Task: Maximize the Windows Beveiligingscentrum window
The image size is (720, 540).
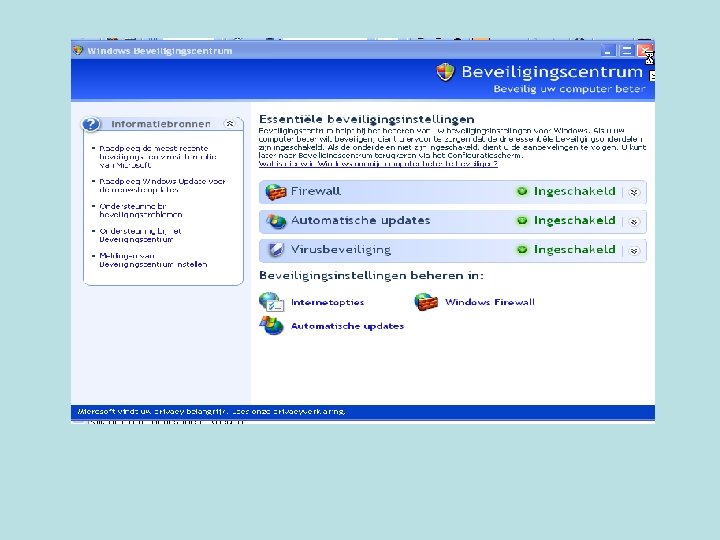Action: pyautogui.click(x=625, y=51)
